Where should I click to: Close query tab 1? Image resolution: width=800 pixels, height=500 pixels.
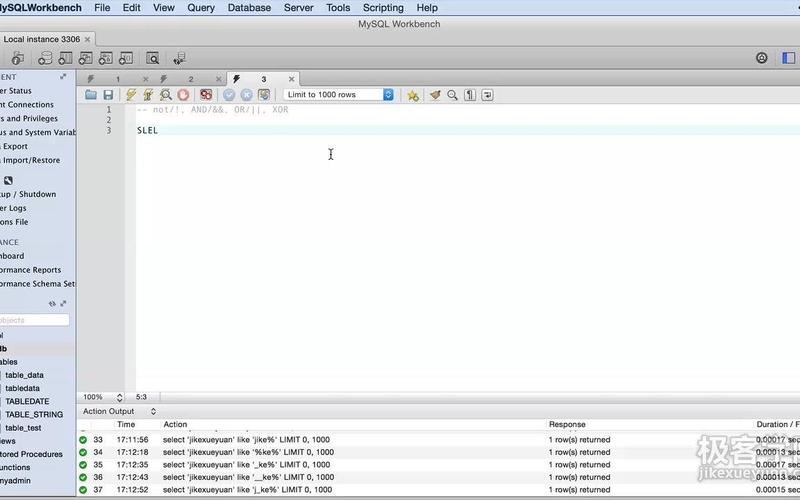click(145, 79)
